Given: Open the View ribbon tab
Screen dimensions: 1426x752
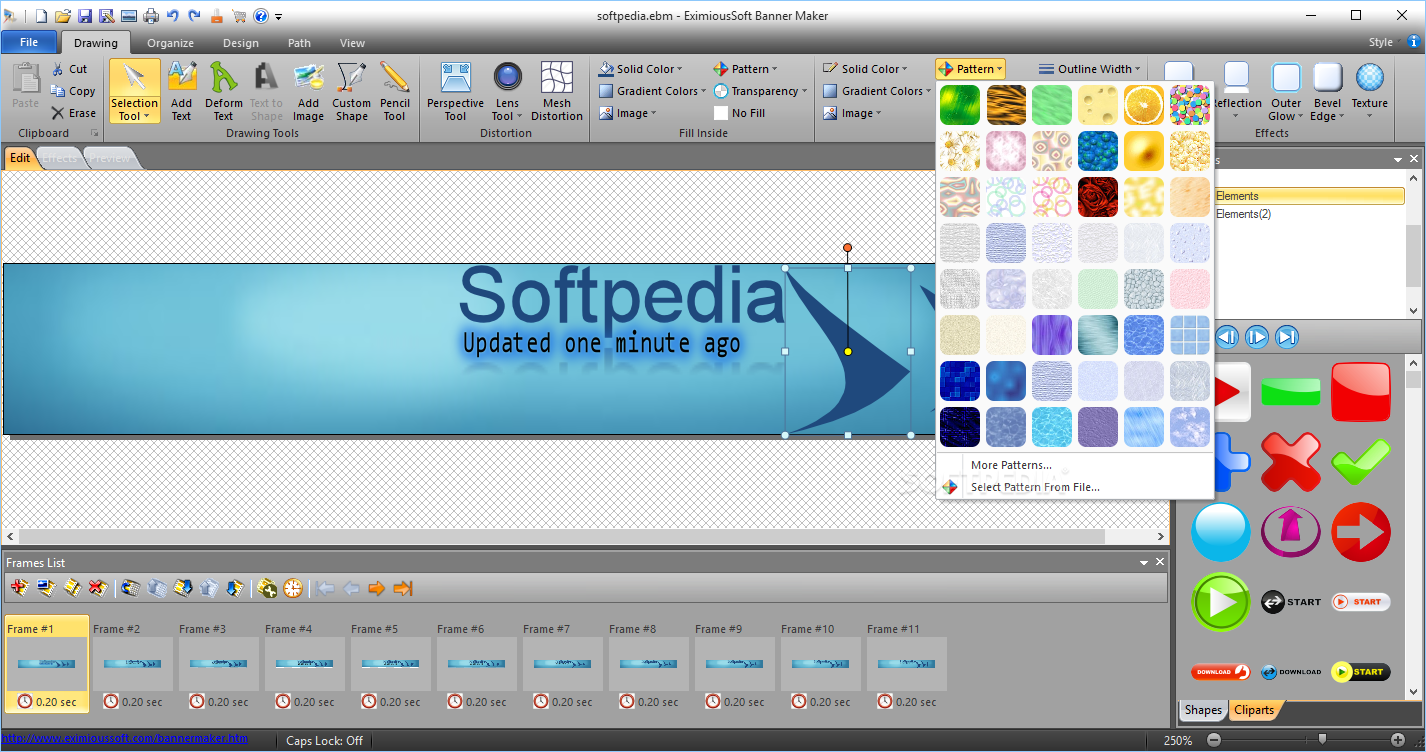Looking at the screenshot, I should click(352, 43).
